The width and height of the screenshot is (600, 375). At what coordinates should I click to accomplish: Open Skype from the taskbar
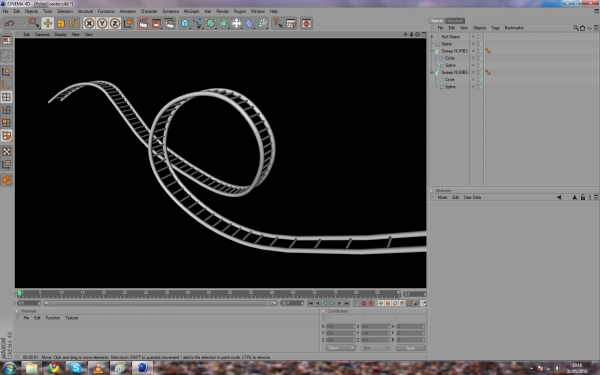tap(76, 368)
